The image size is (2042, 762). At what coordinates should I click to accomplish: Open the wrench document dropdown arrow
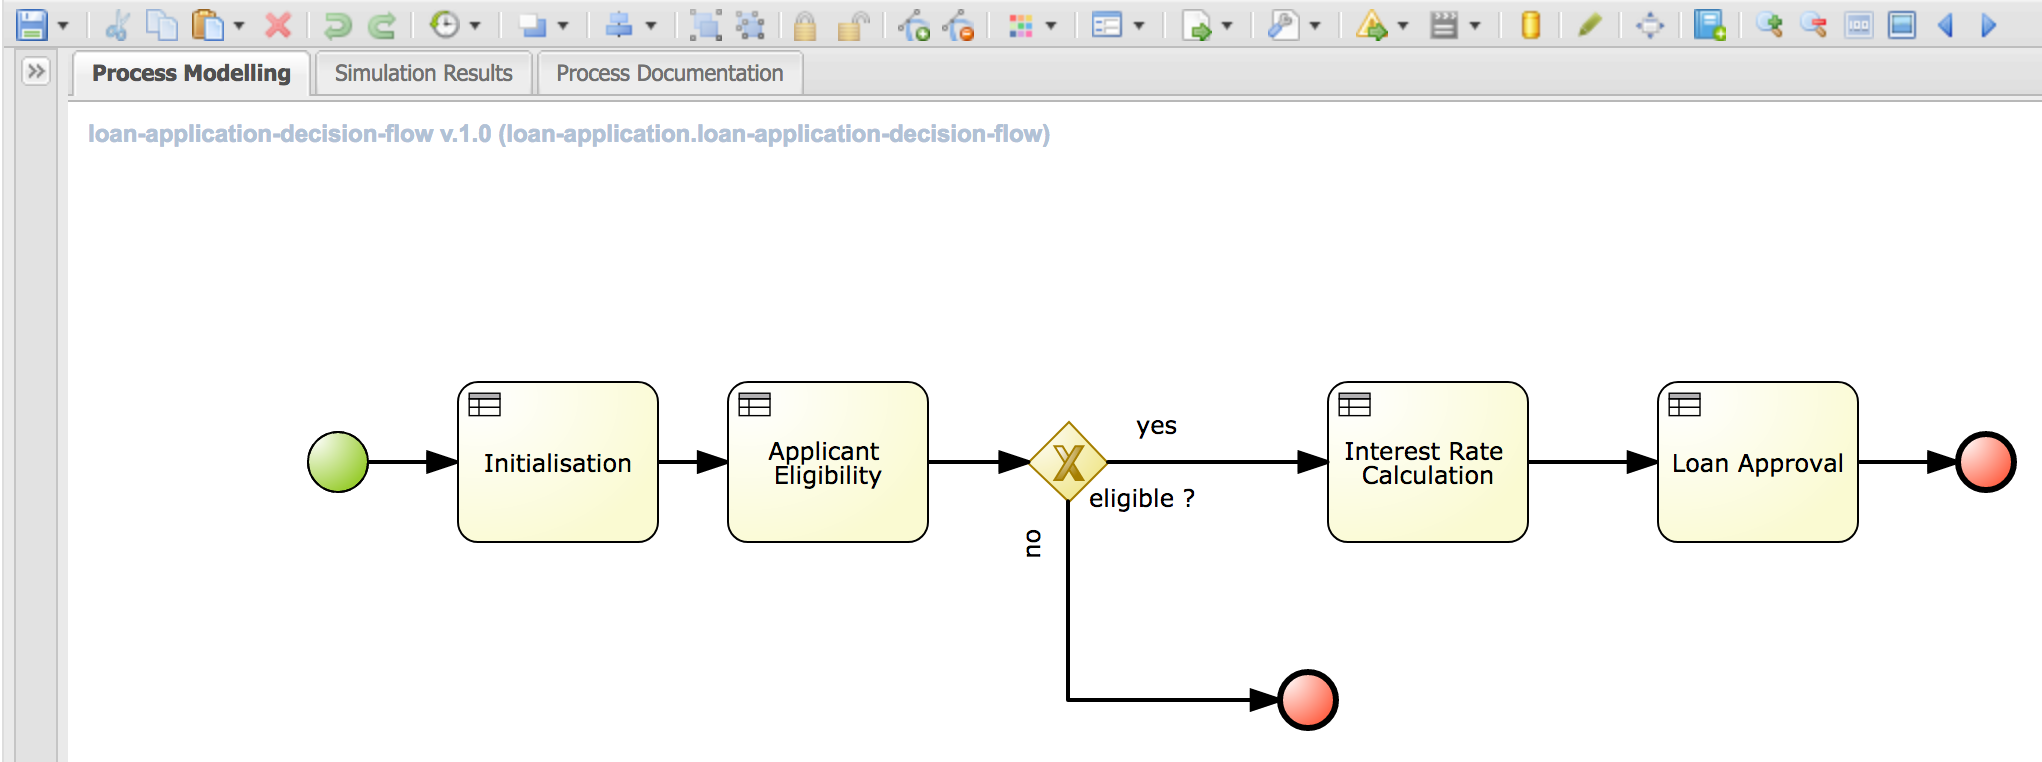pyautogui.click(x=1315, y=26)
